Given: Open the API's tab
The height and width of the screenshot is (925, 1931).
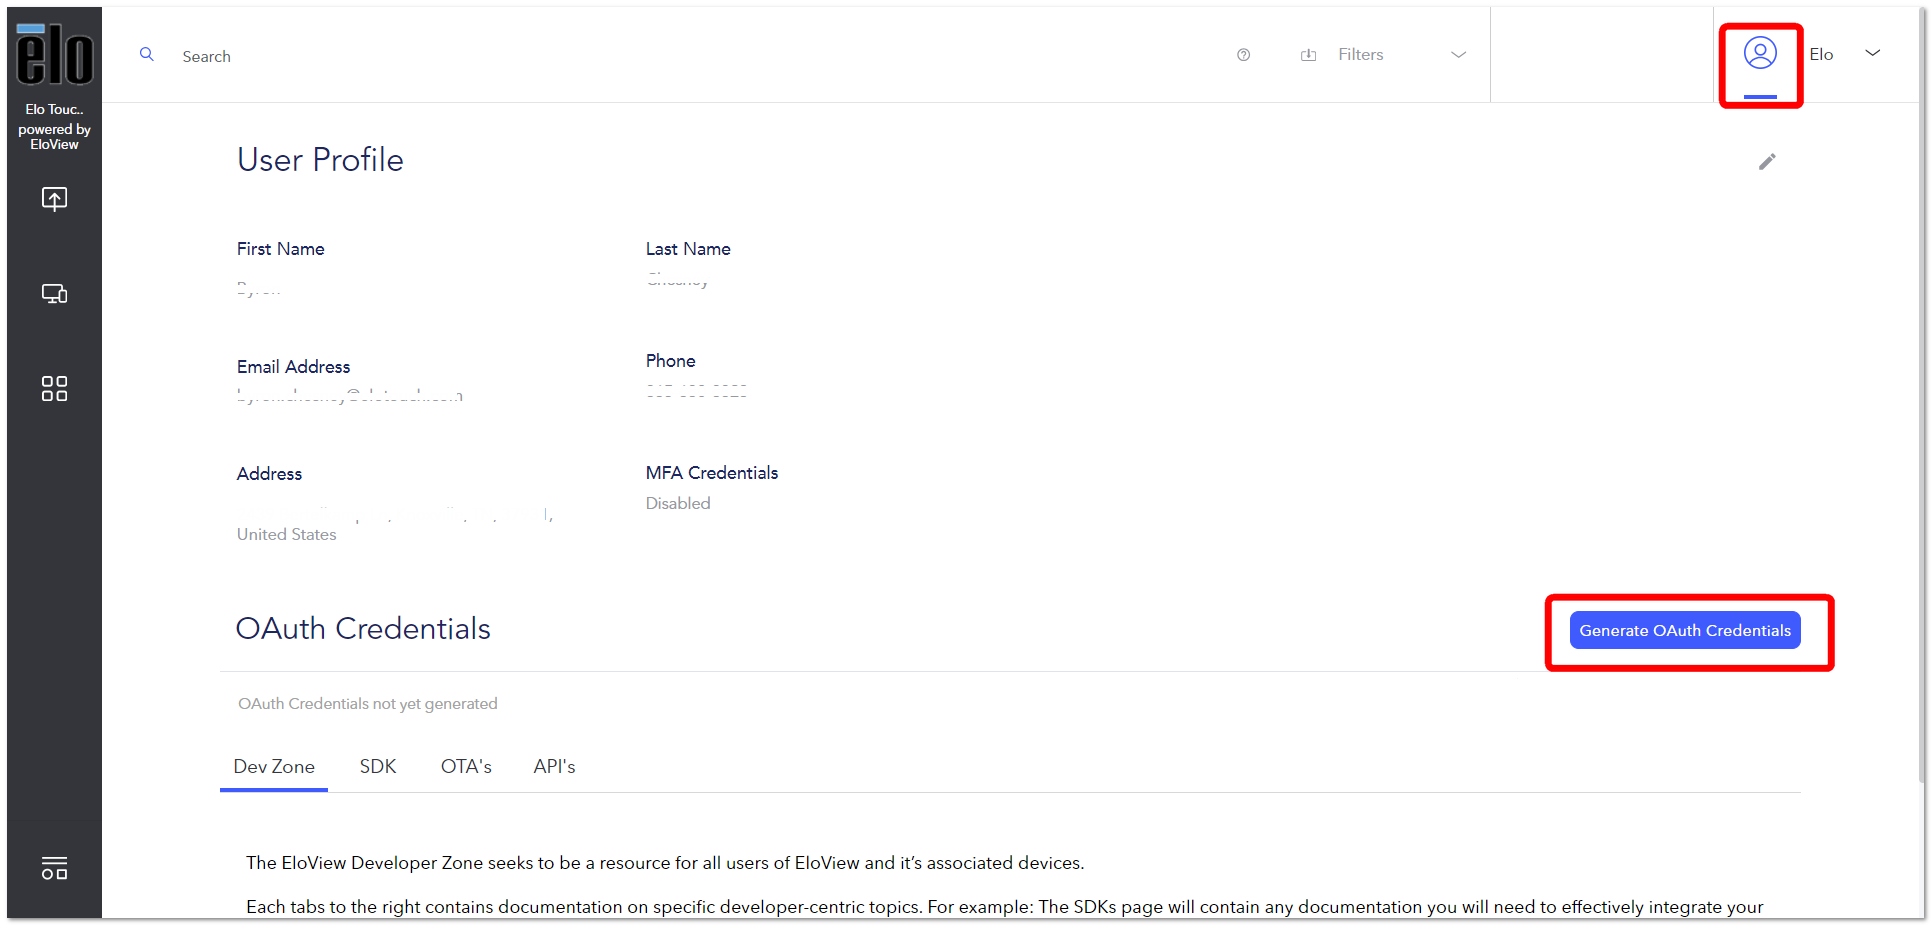Looking at the screenshot, I should pyautogui.click(x=554, y=766).
